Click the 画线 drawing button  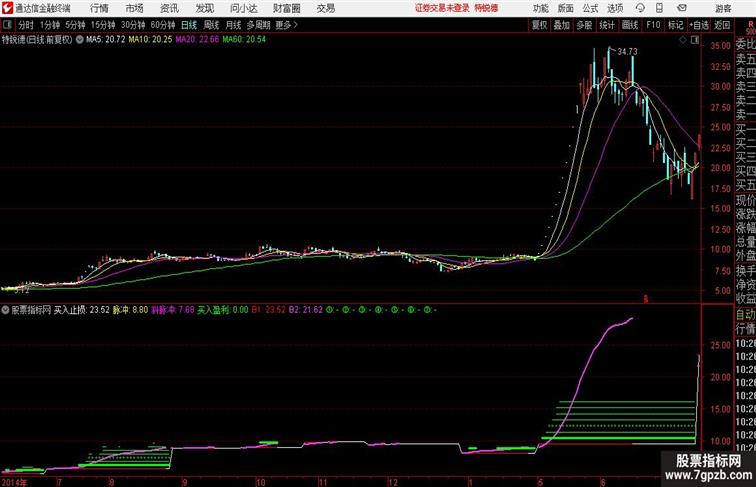tap(630, 25)
